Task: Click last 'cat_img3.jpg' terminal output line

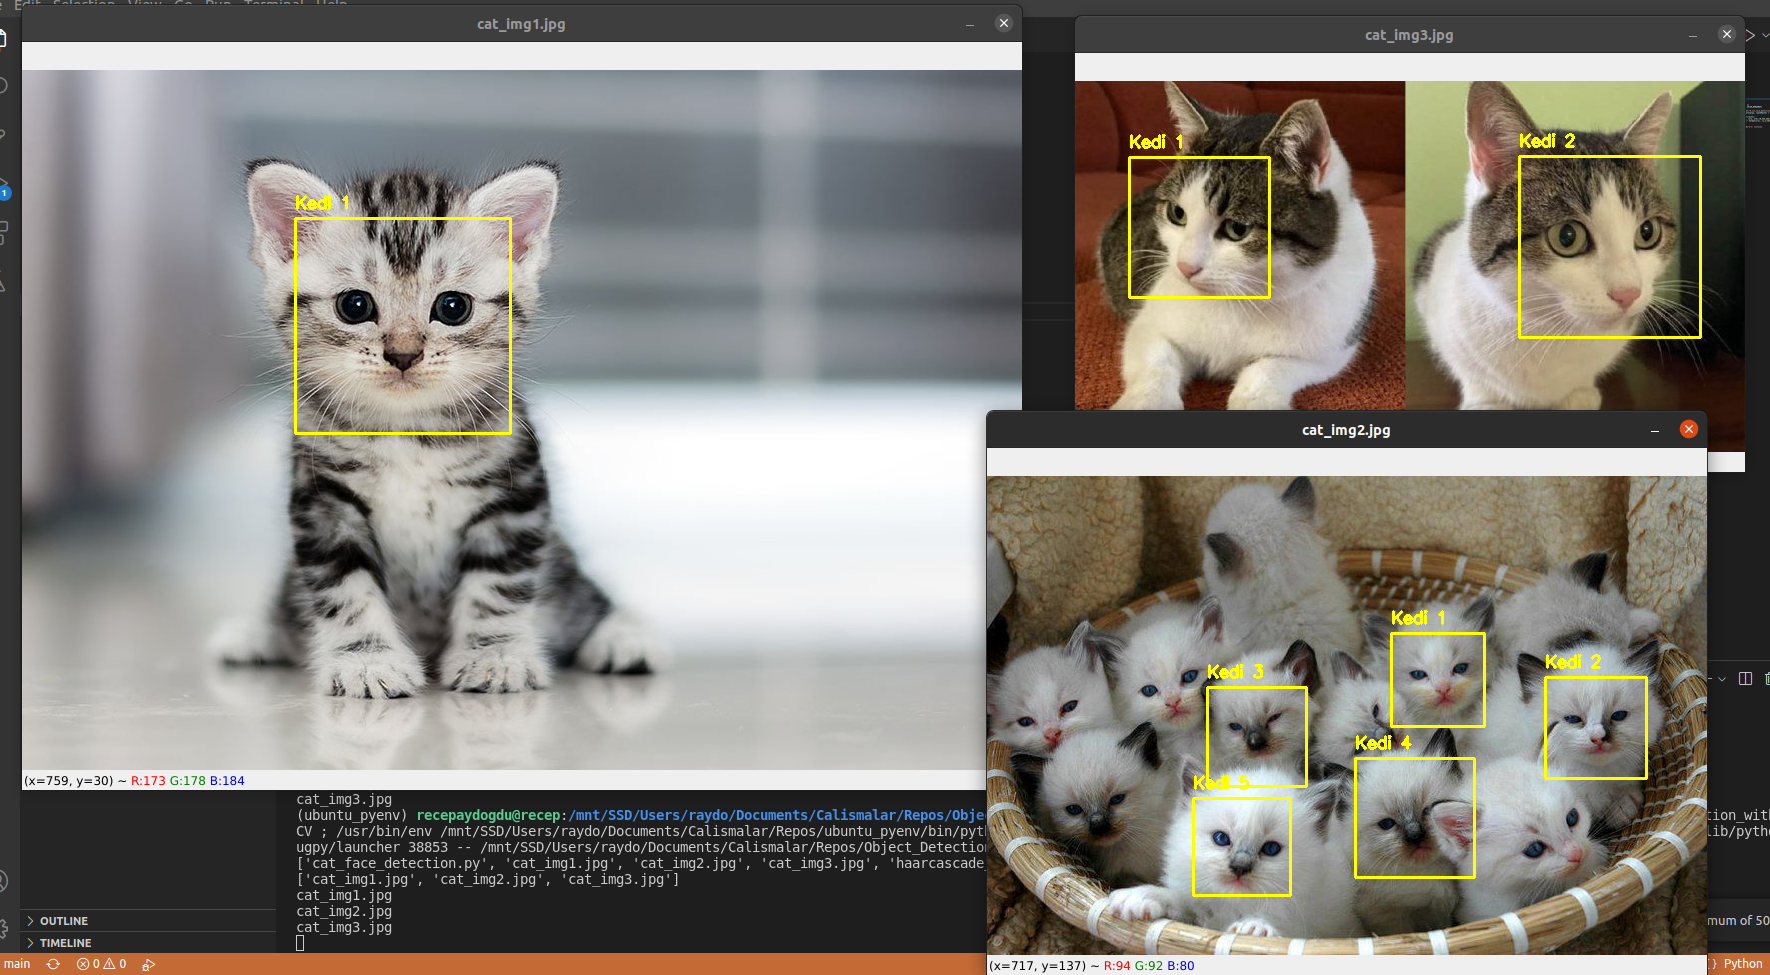Action: point(344,927)
